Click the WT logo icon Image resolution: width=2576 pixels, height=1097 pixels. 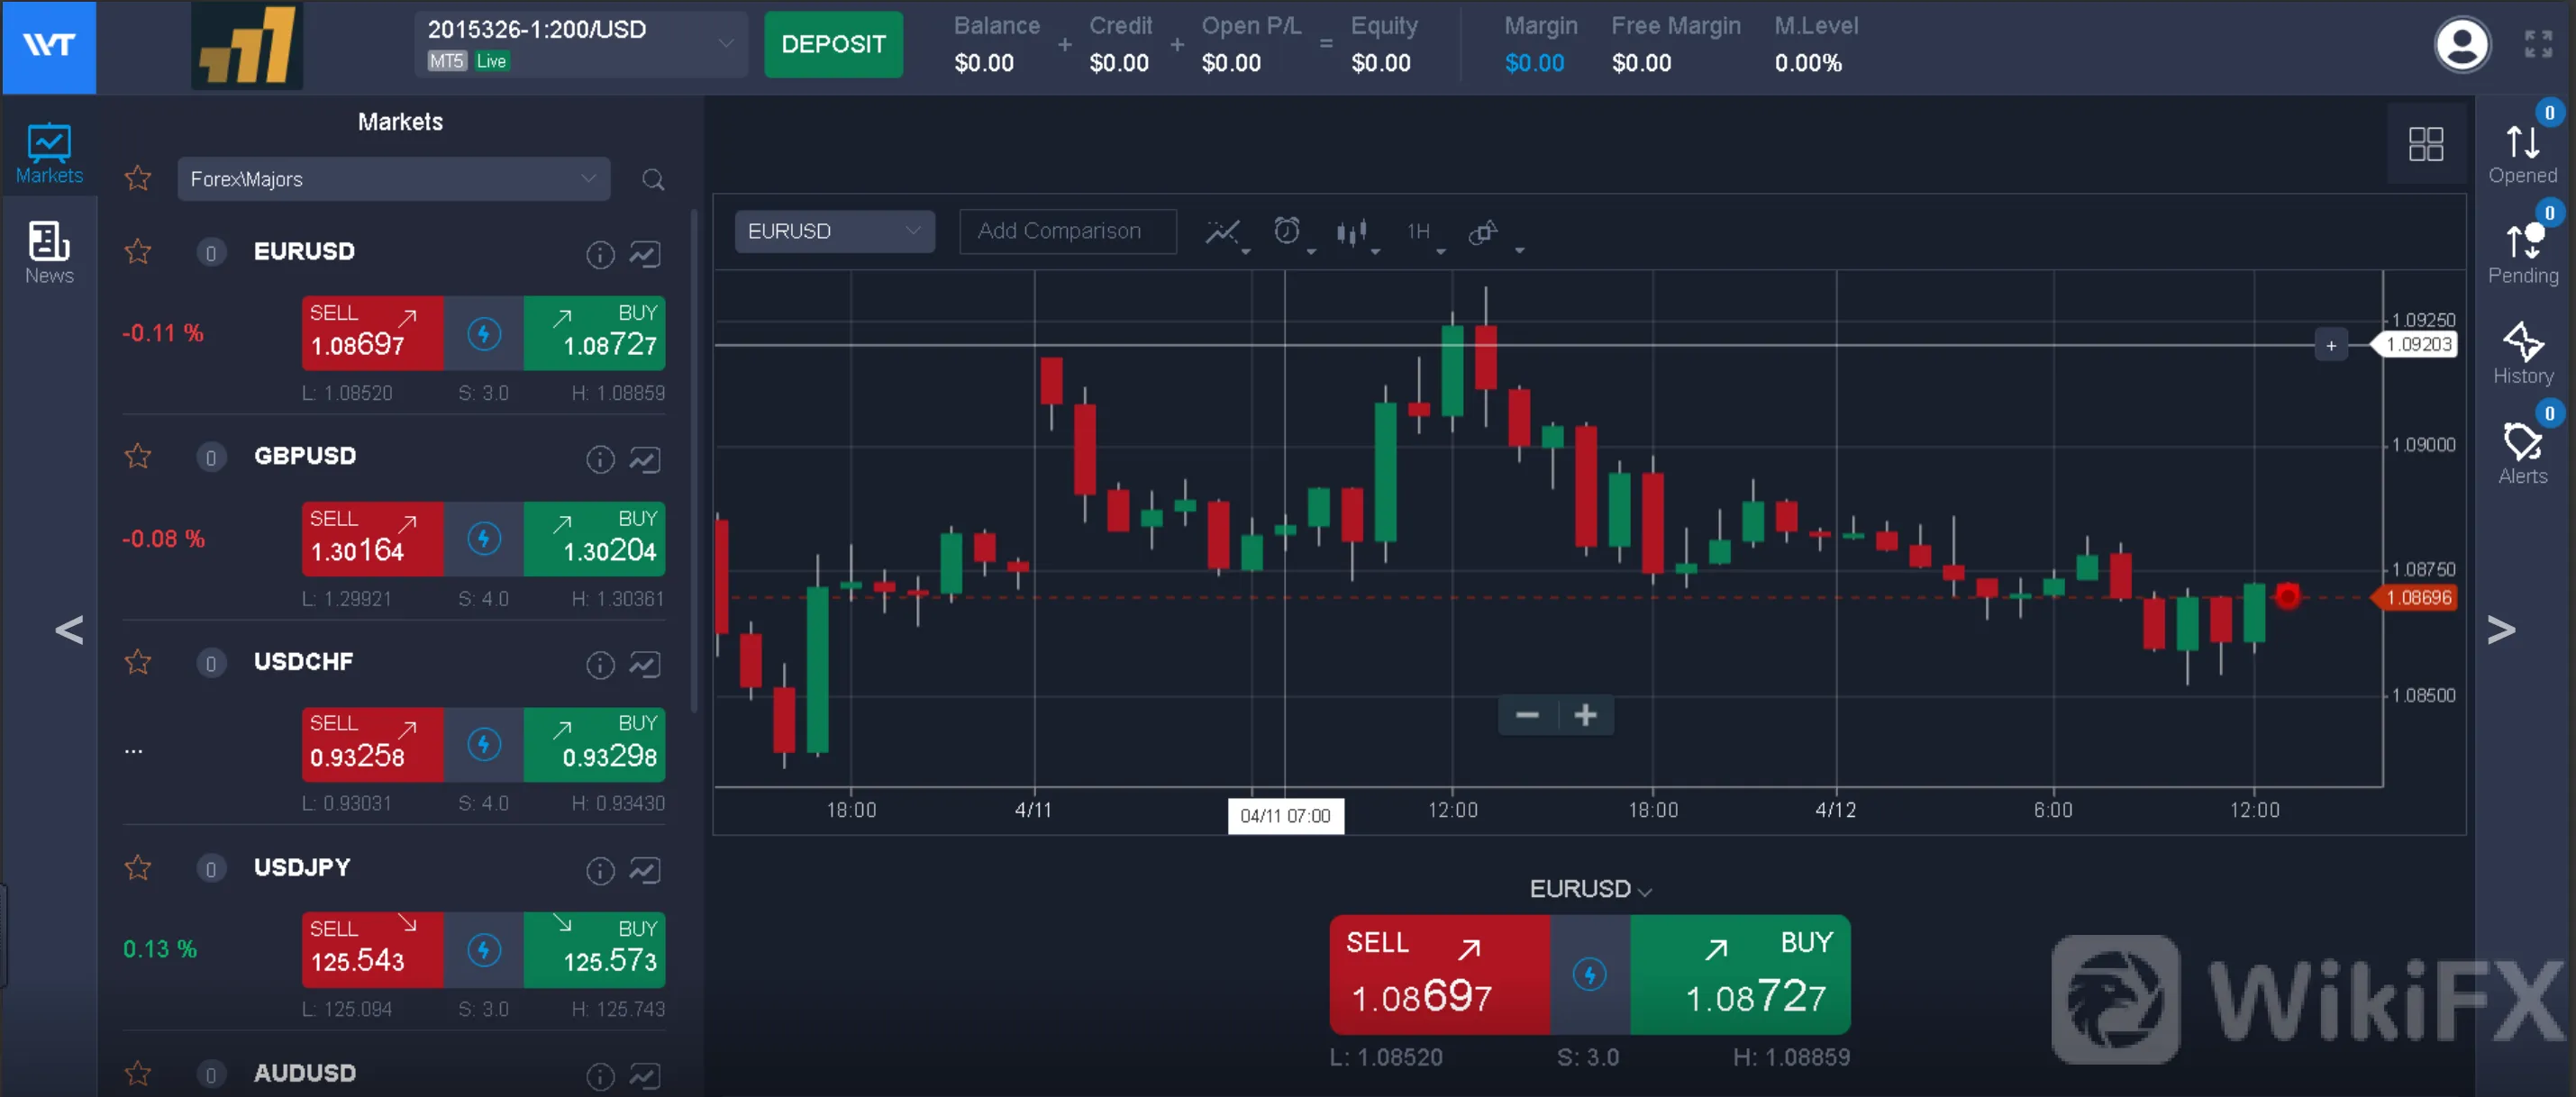49,46
